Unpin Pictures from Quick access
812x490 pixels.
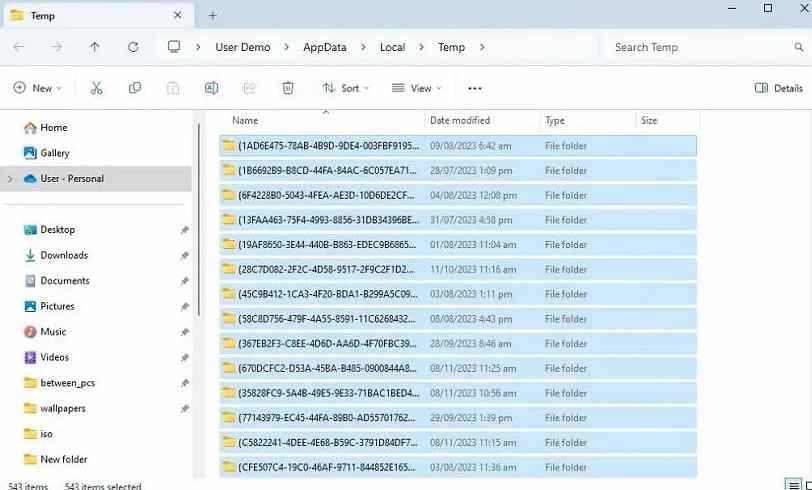click(x=184, y=306)
